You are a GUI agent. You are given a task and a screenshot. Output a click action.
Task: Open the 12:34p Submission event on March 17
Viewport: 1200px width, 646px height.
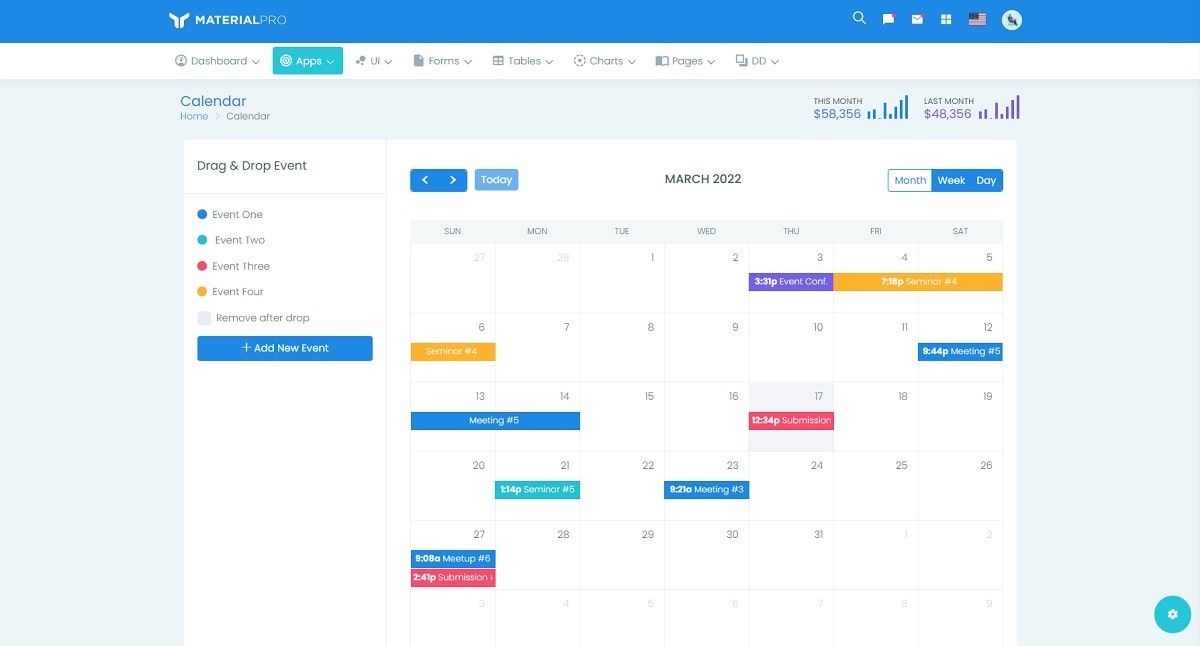coord(791,420)
